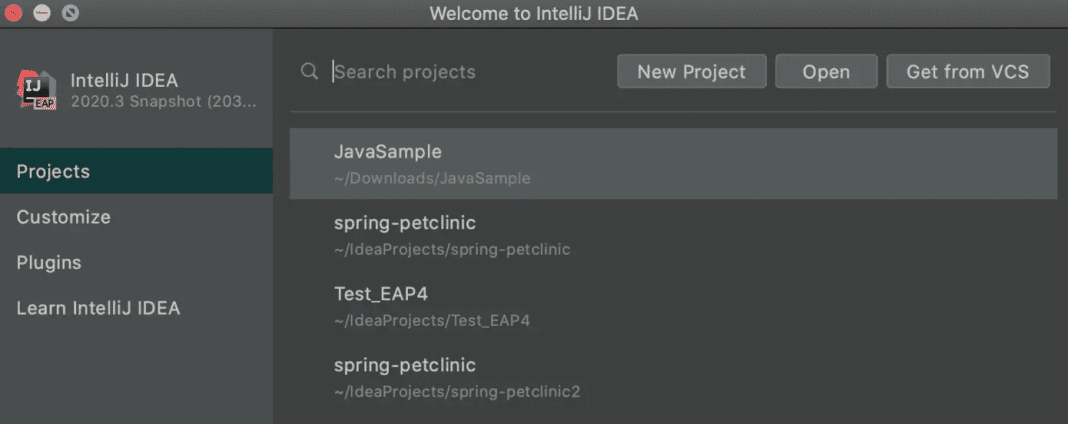Click the 2020.3 Snapshot version label

[x=163, y=102]
